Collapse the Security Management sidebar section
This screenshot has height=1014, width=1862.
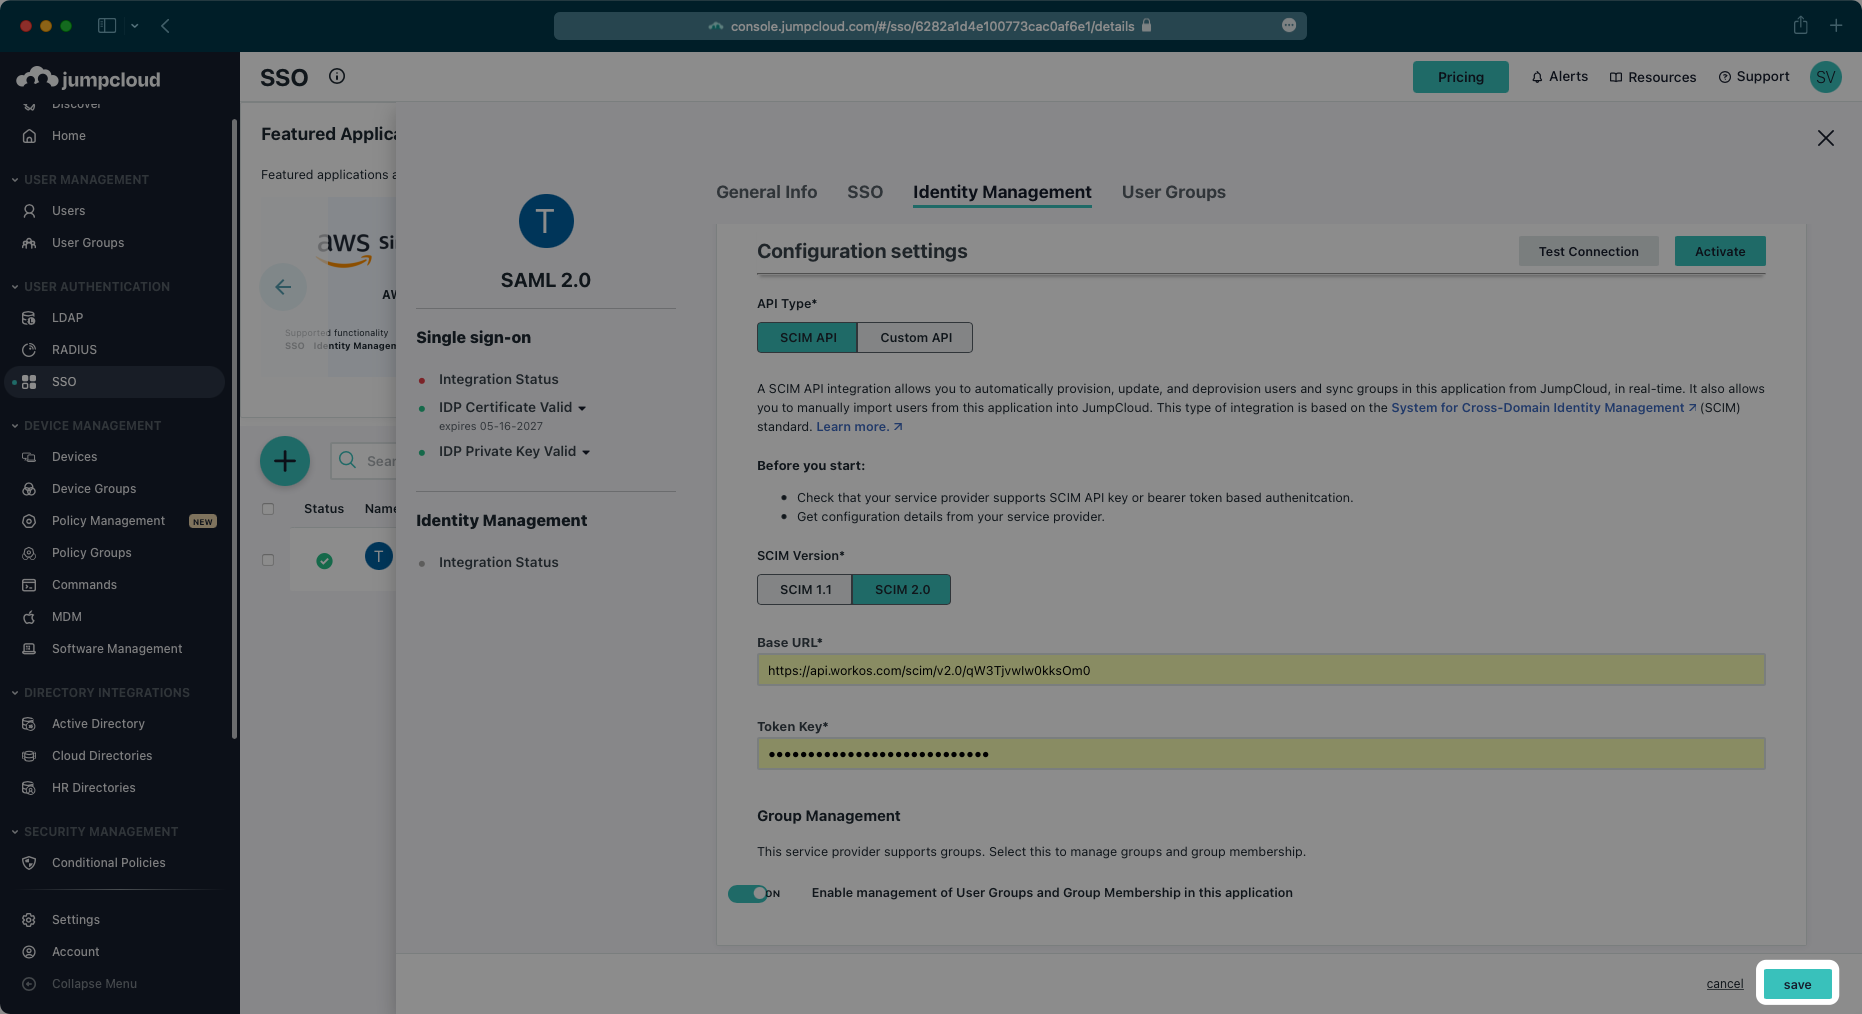tap(14, 831)
